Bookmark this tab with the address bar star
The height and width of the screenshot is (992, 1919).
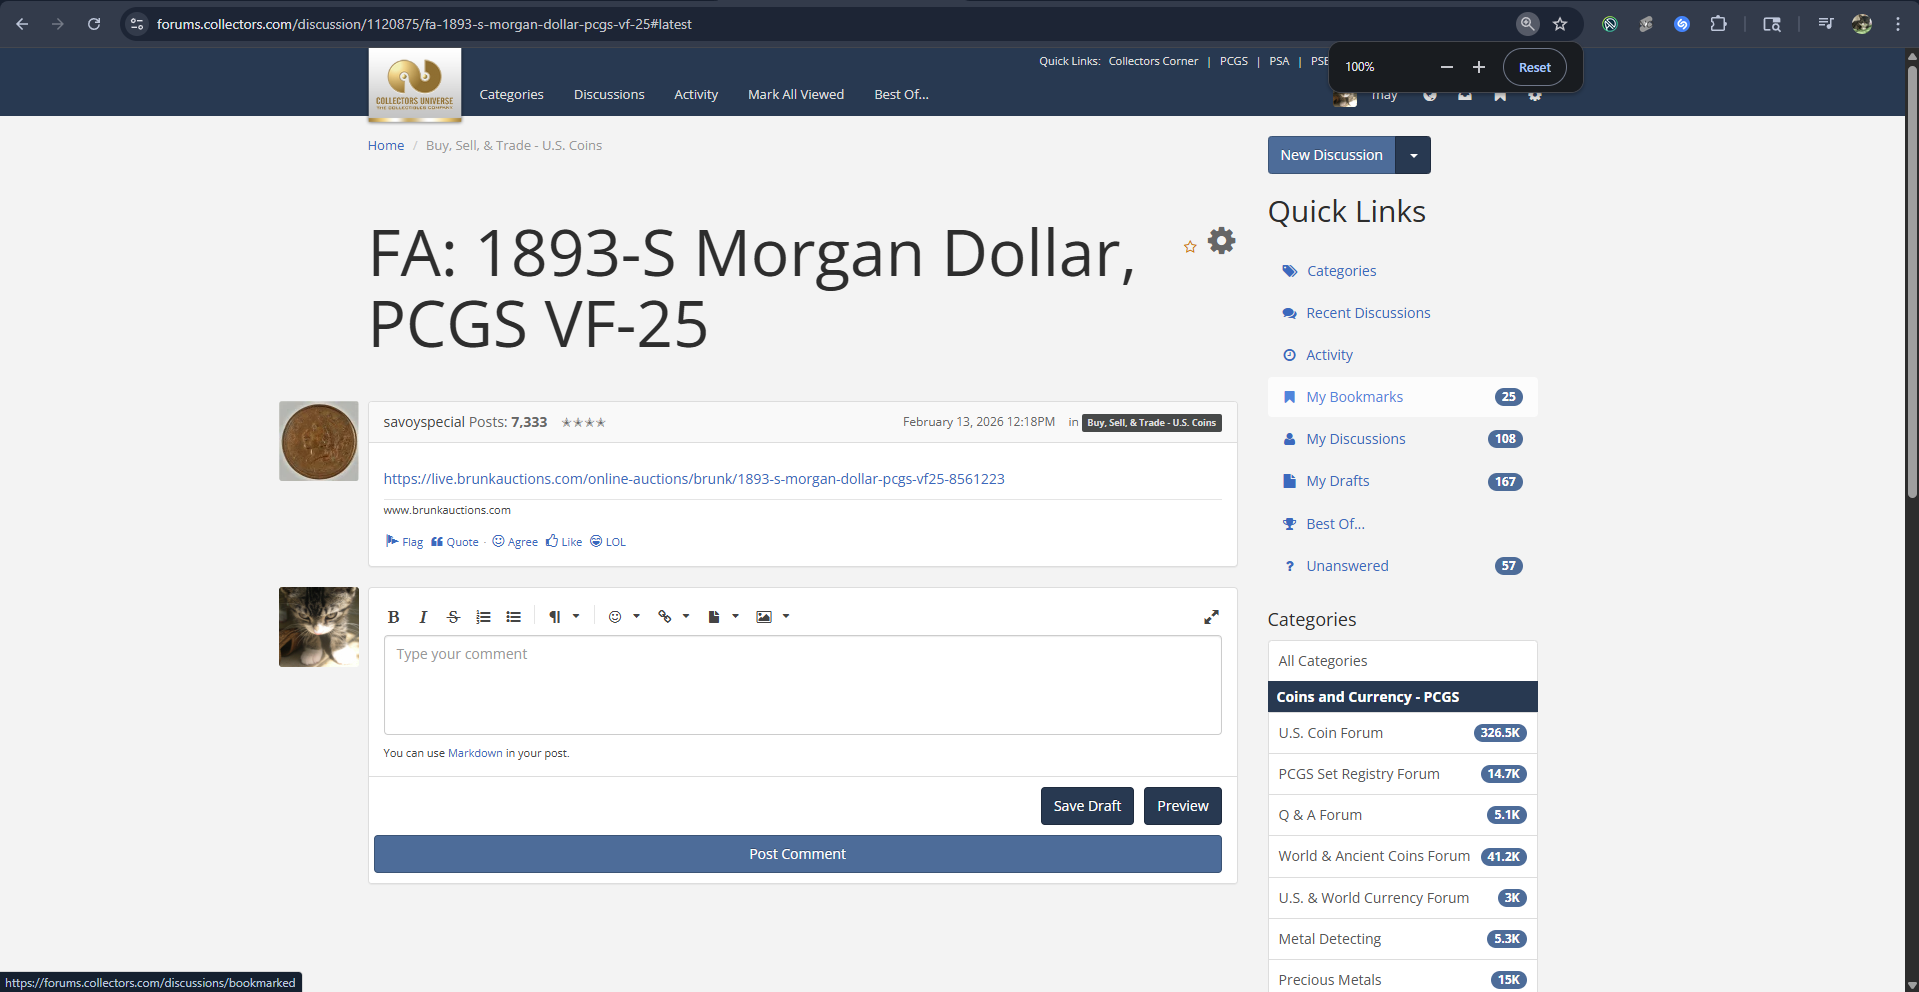pyautogui.click(x=1560, y=24)
